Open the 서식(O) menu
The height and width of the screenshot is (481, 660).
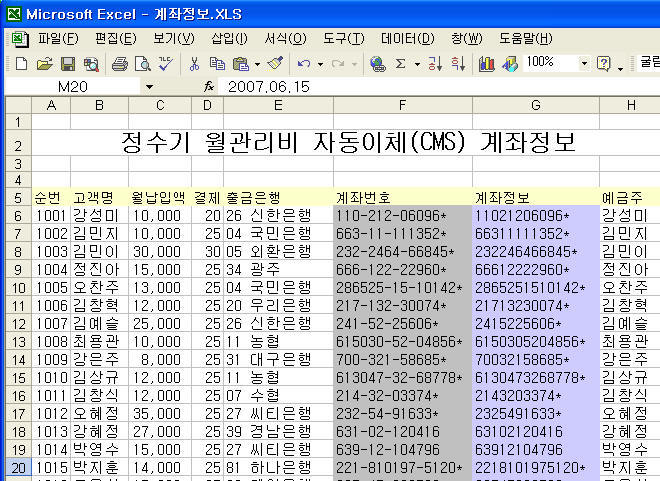[x=285, y=39]
